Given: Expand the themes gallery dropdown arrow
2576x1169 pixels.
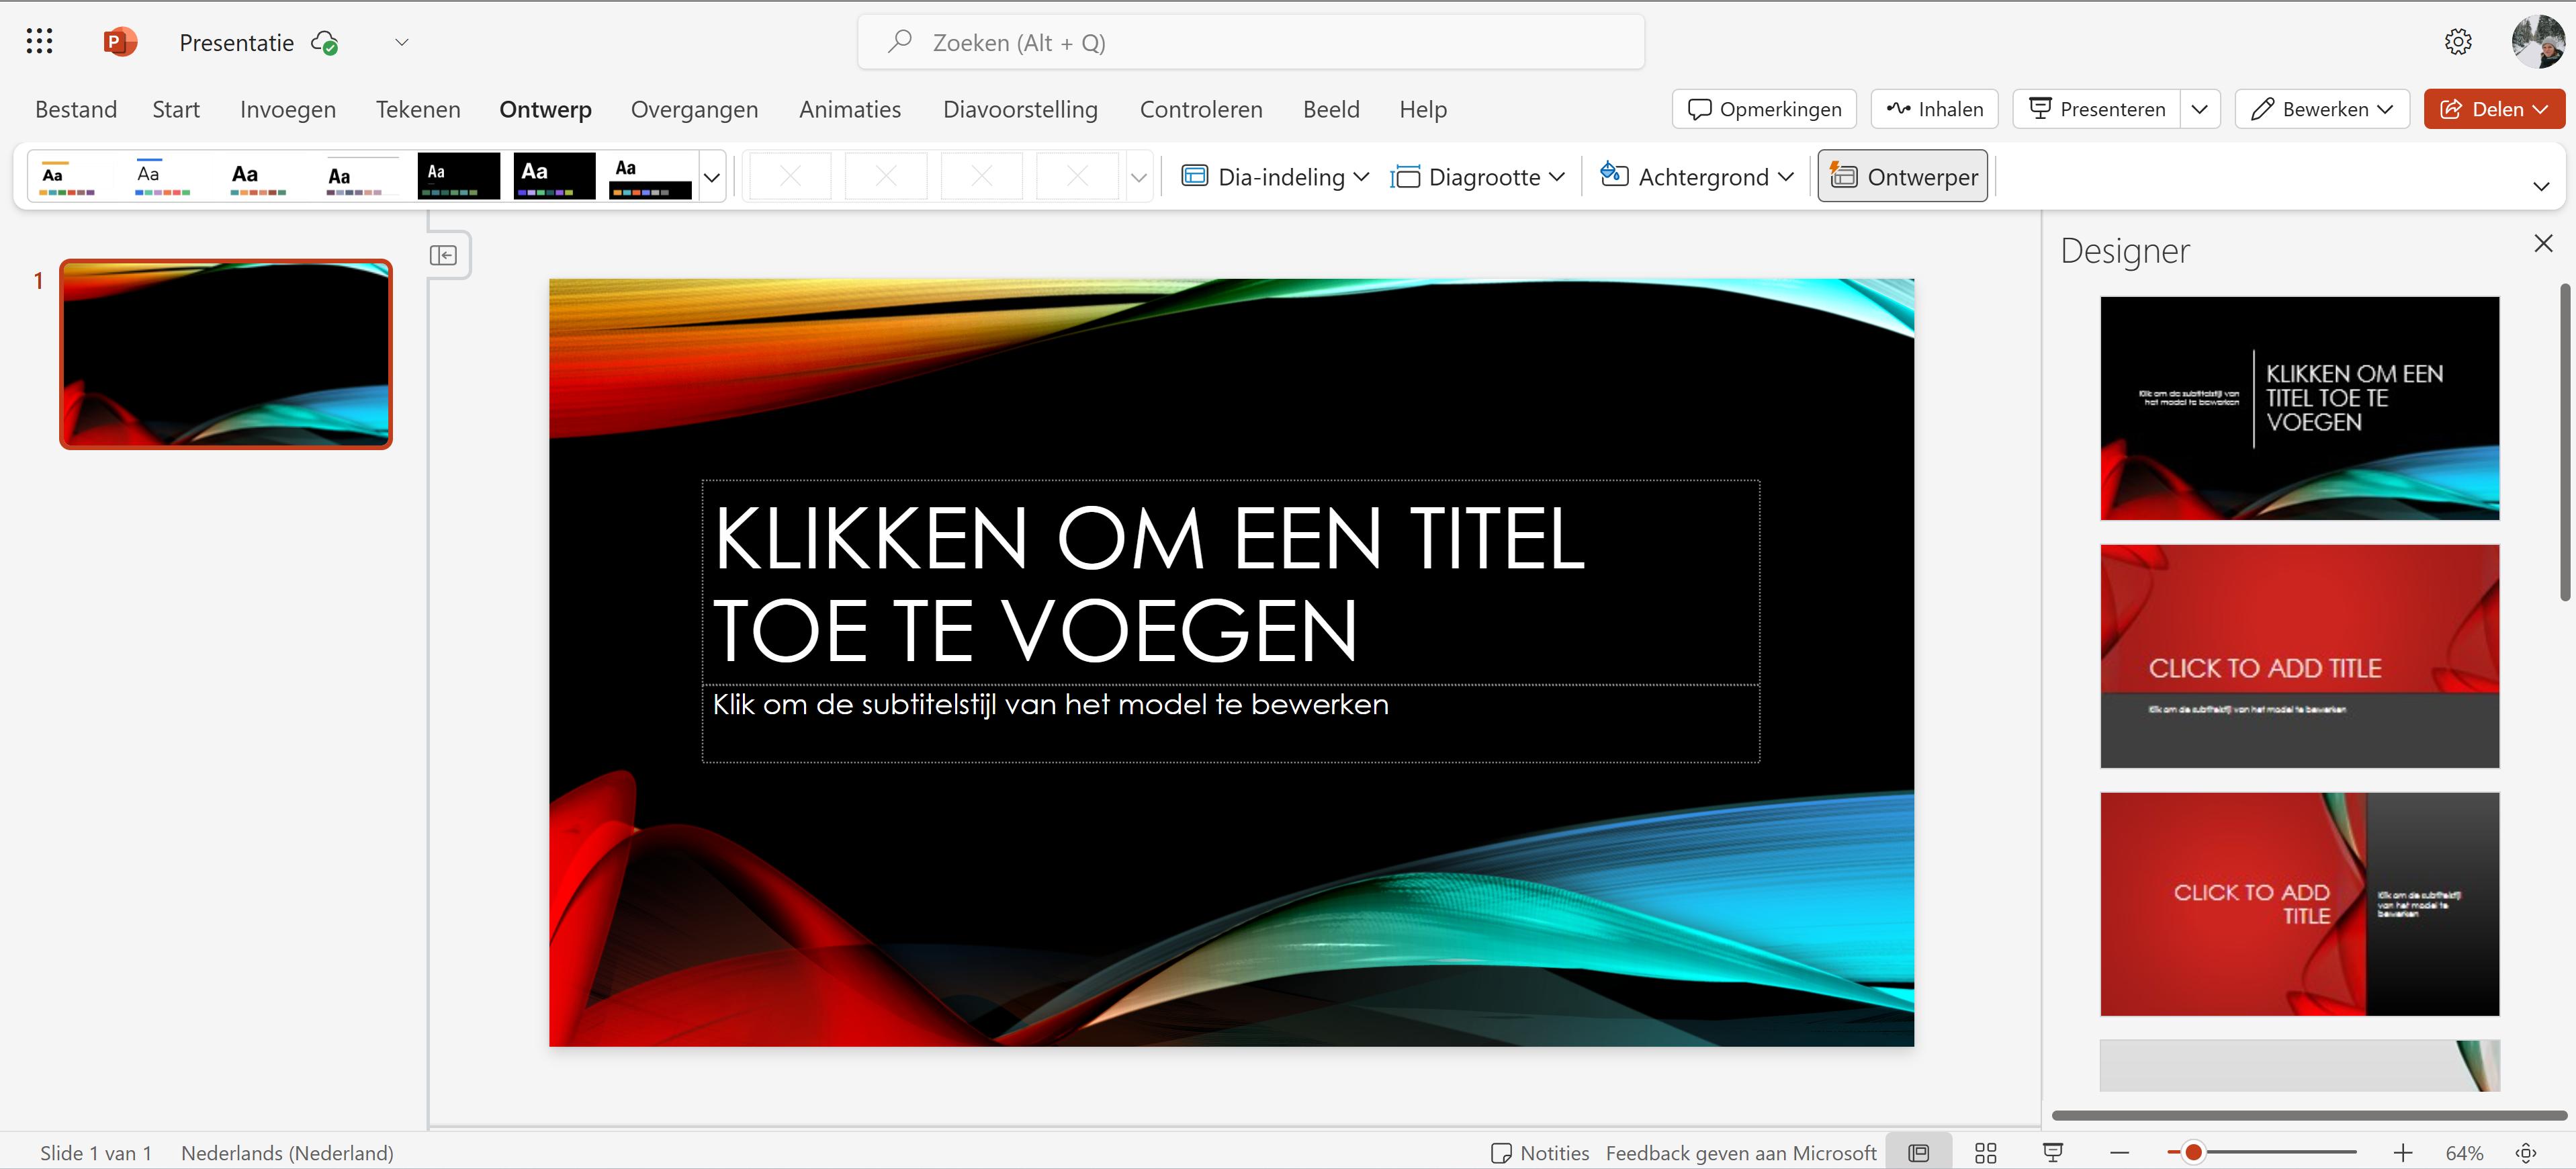Looking at the screenshot, I should point(712,178).
